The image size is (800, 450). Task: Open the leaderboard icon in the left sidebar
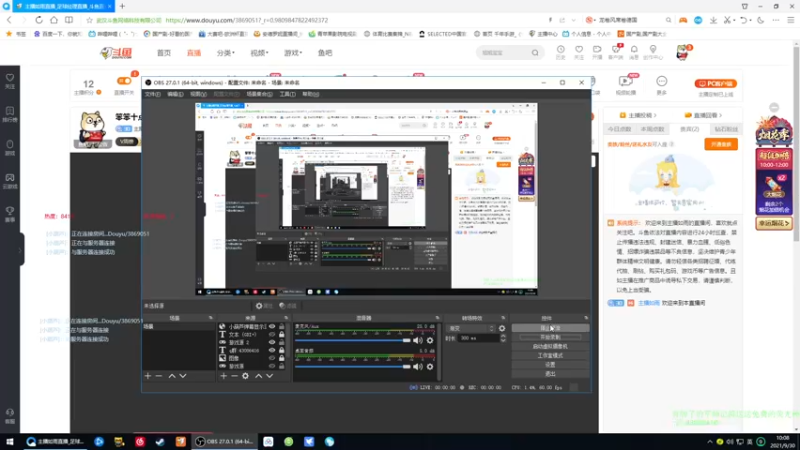point(10,113)
